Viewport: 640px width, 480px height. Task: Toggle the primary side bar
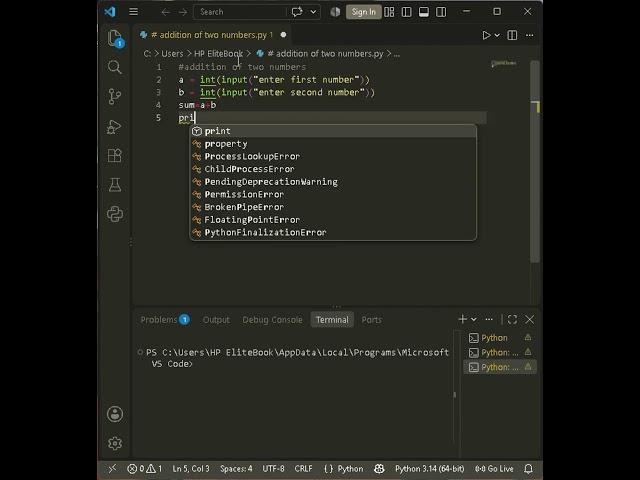pyautogui.click(x=407, y=12)
